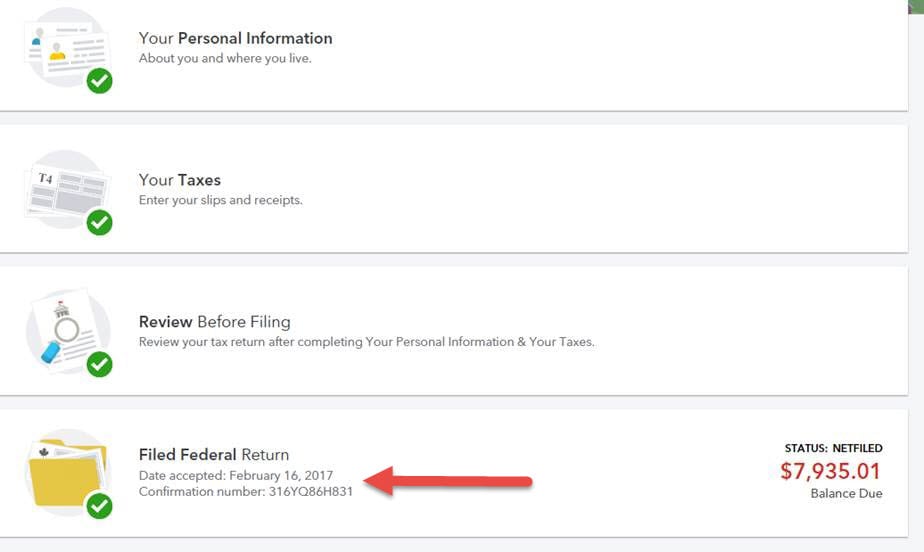
Task: Click the review tax return description text
Action: pos(367,342)
